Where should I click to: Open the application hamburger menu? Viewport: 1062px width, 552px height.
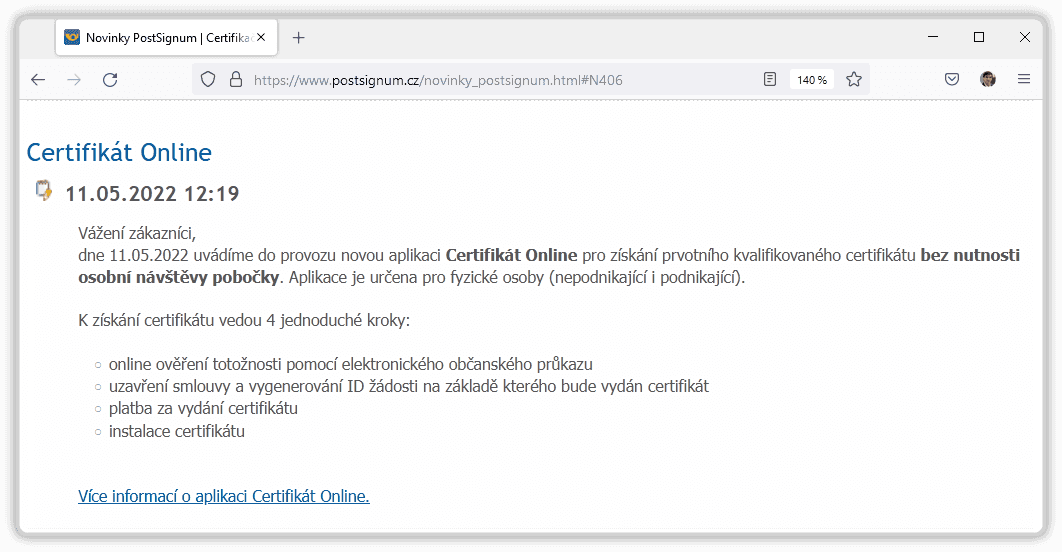pyautogui.click(x=1023, y=80)
